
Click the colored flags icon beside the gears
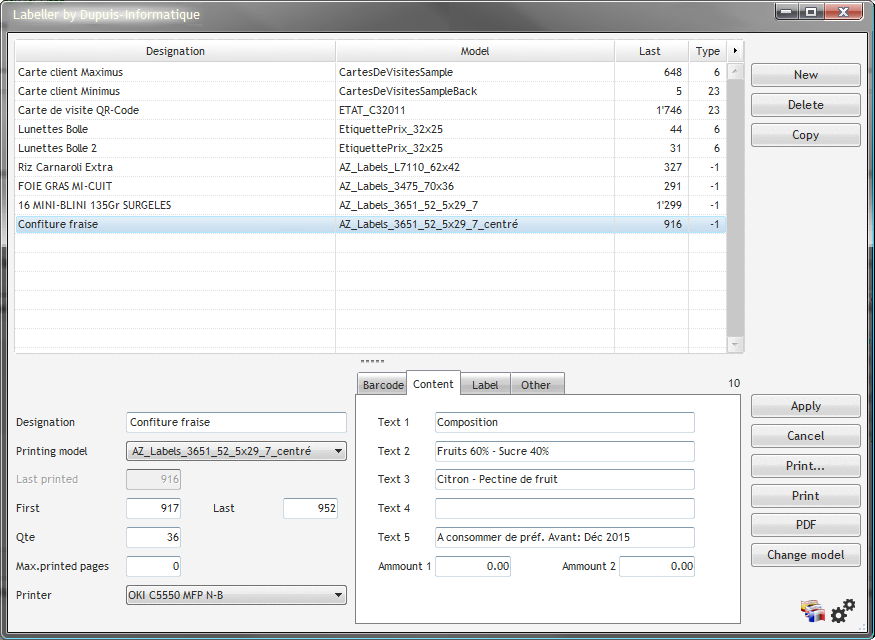point(812,611)
